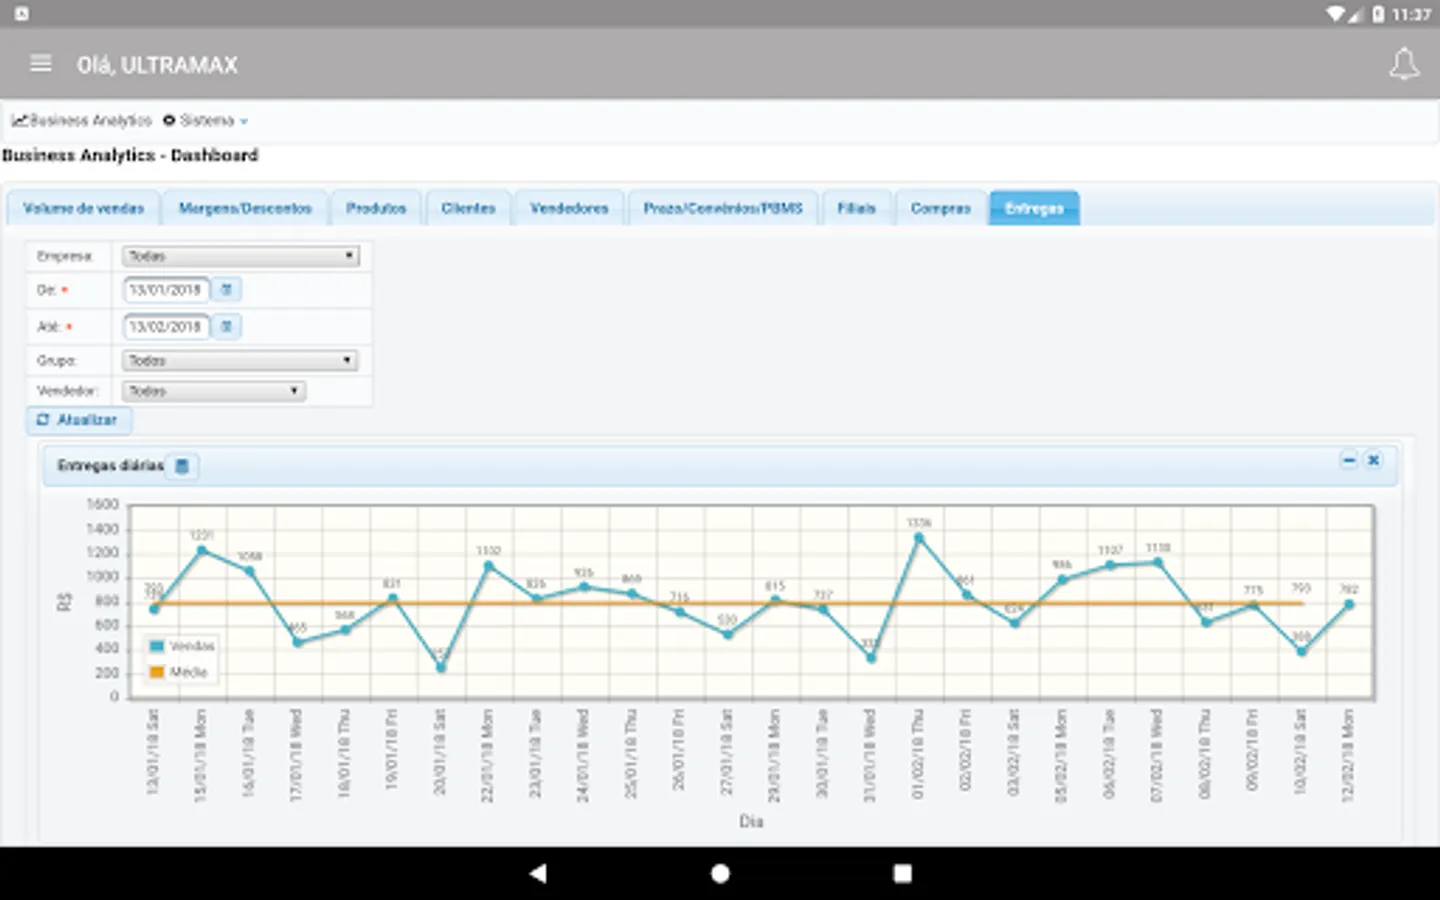Viewport: 1440px width, 900px height.
Task: Tap the Android recent apps button
Action: 902,873
